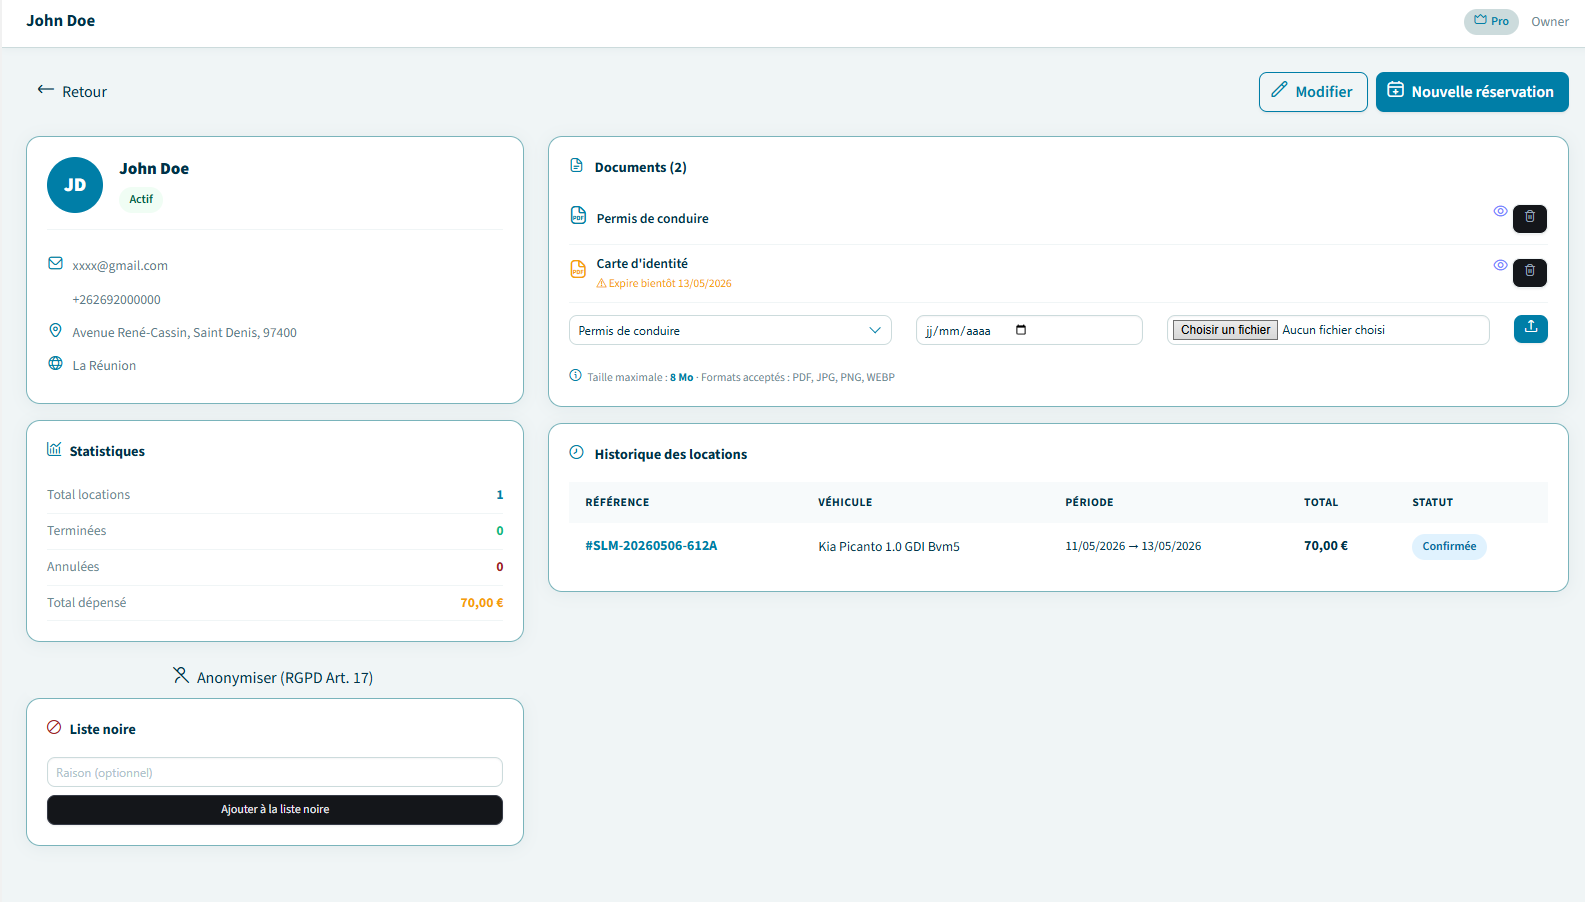The height and width of the screenshot is (902, 1585).
Task: Open the document type dropdown
Action: point(730,330)
